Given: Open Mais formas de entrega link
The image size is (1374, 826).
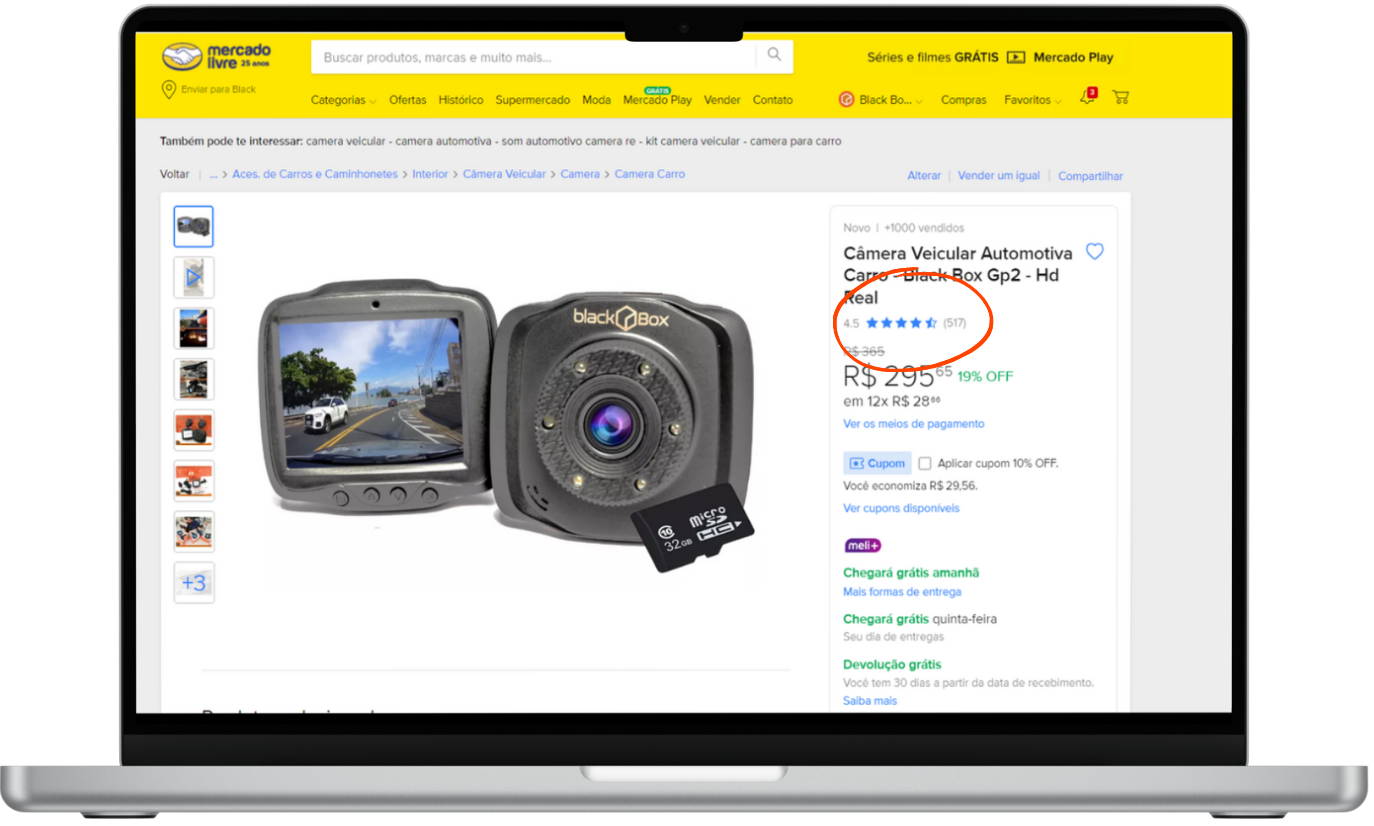Looking at the screenshot, I should [902, 592].
